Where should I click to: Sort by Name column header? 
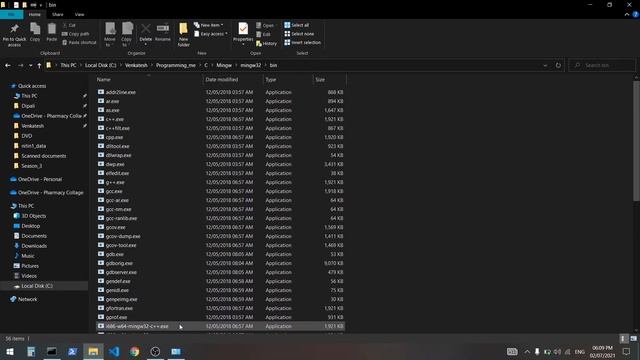coord(148,80)
